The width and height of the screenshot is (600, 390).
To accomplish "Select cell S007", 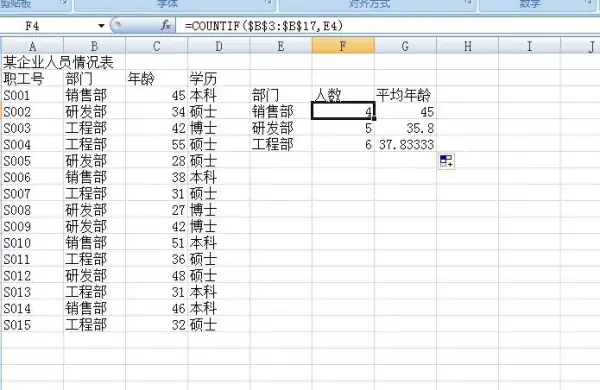I will pyautogui.click(x=33, y=194).
